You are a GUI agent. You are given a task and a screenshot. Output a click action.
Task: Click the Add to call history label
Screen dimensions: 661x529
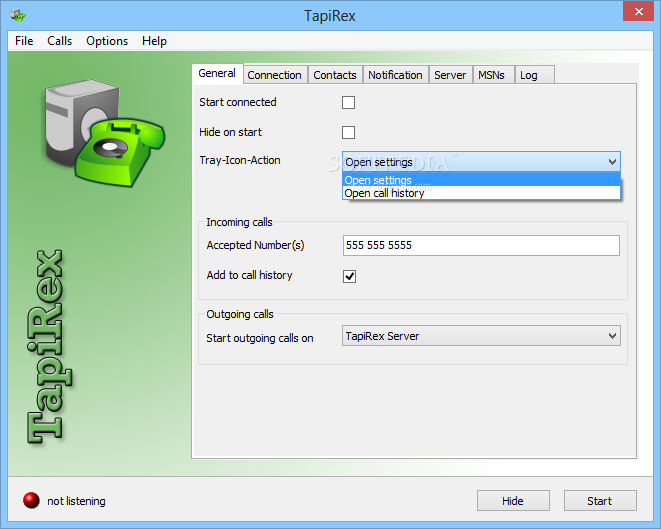(250, 275)
